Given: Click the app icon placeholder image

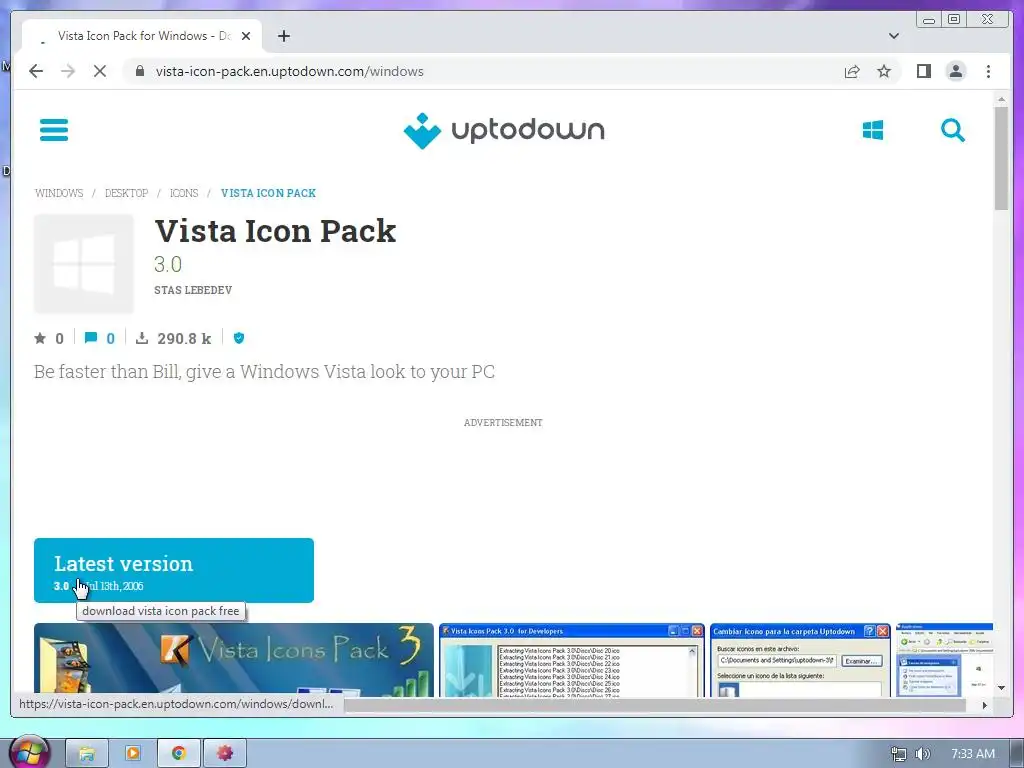Looking at the screenshot, I should click(x=84, y=264).
